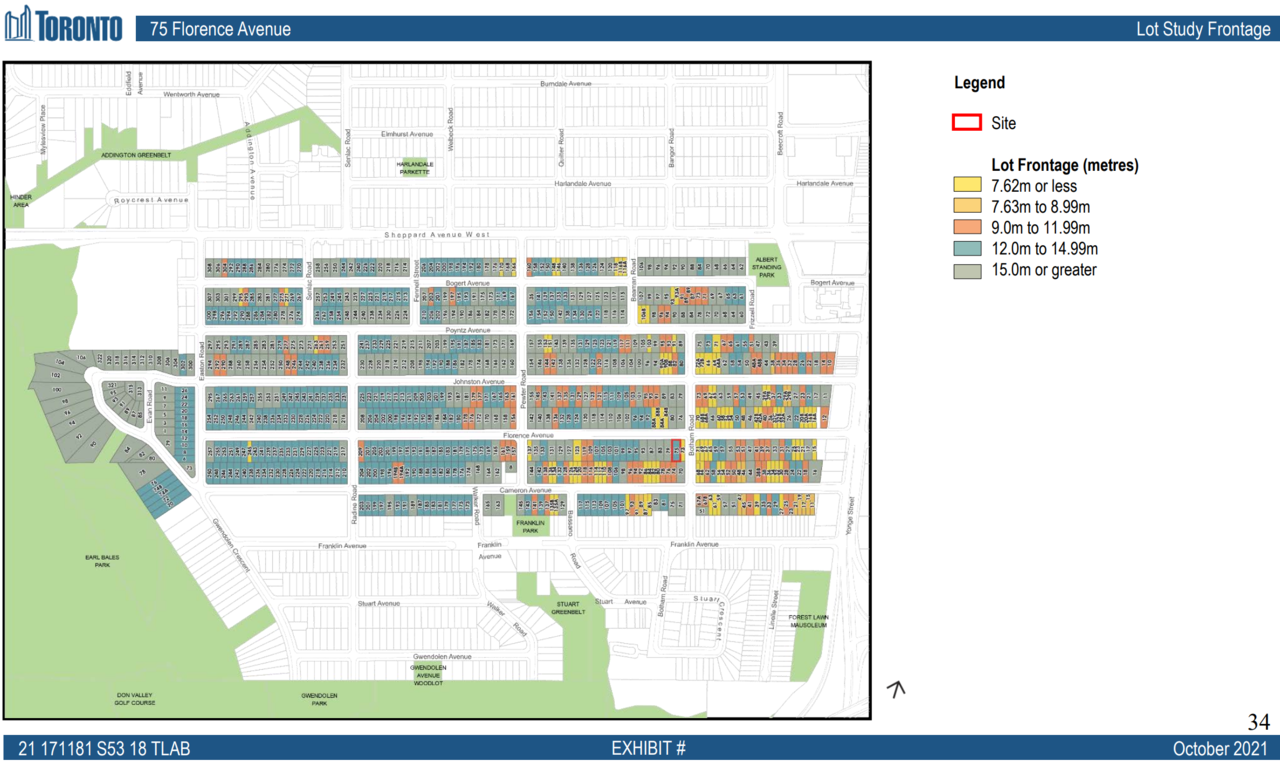The width and height of the screenshot is (1280, 764).
Task: Select the 7.63m to 8.99m legend swatch
Action: tap(967, 207)
